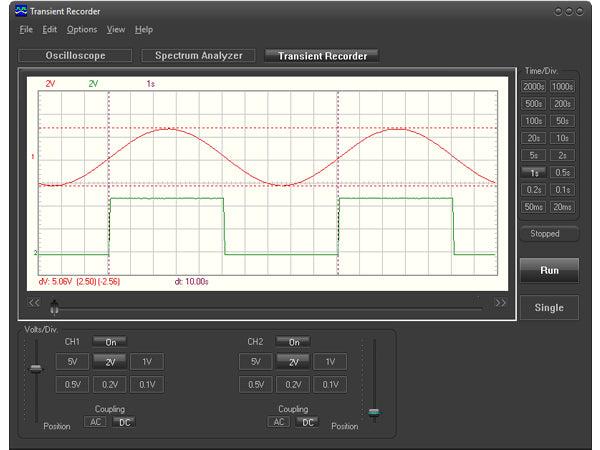The width and height of the screenshot is (600, 450).
Task: Click the scroll right double-arrow below the graph
Action: point(501,302)
